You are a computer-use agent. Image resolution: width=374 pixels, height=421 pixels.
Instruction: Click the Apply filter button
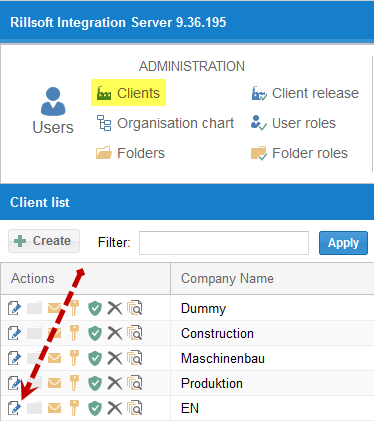point(343,243)
